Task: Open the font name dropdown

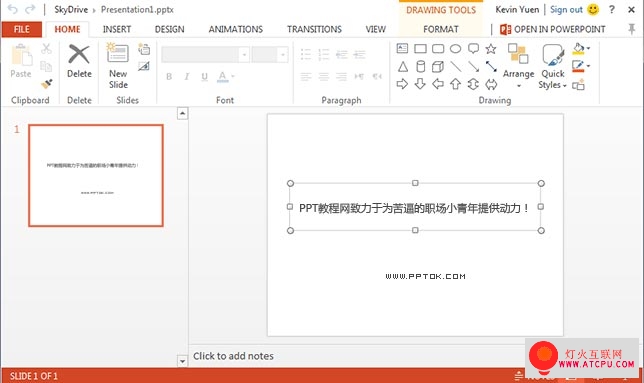Action: tap(244, 54)
